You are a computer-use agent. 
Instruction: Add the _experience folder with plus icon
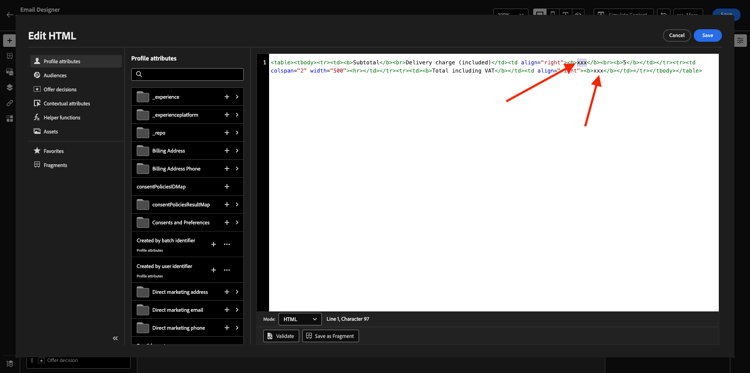coord(227,97)
